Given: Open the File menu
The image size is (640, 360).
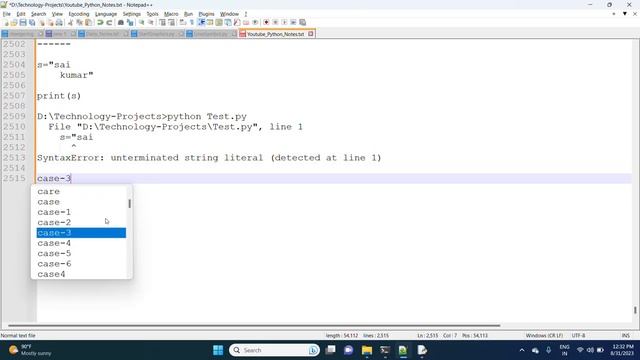Looking at the screenshot, I should tap(7, 14).
